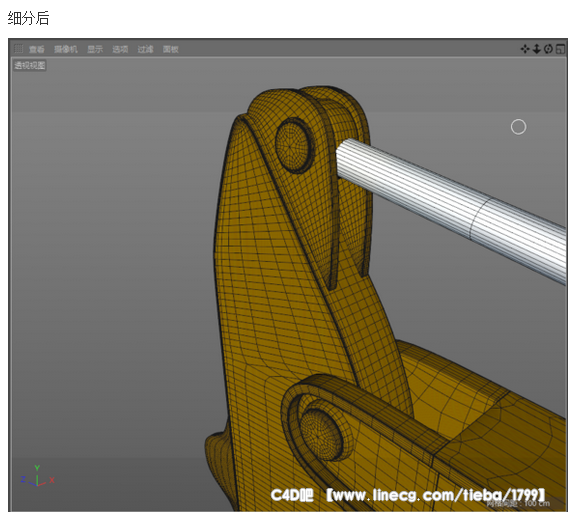Click the '细分后' heading text
The image size is (571, 512).
click(x=28, y=18)
